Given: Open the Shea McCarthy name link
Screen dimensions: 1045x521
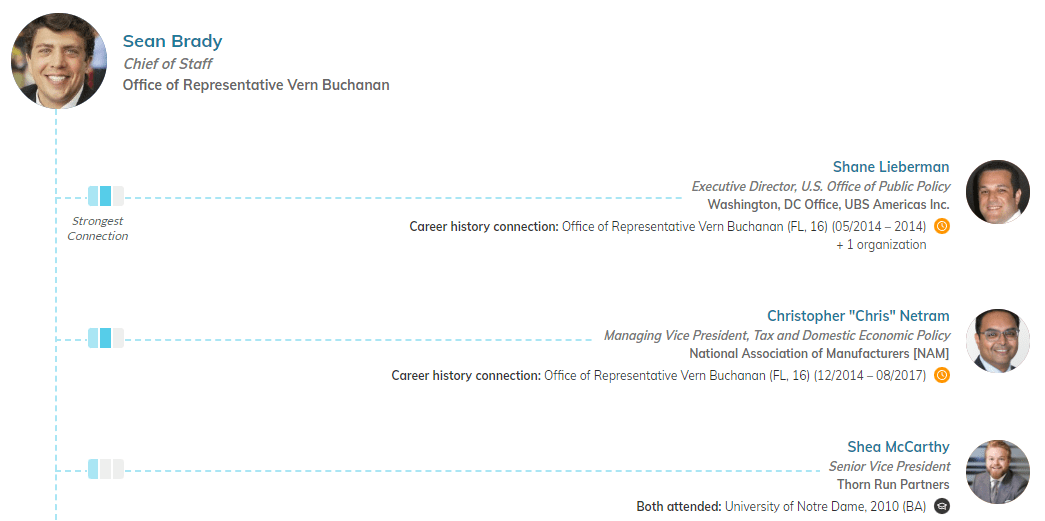Looking at the screenshot, I should tap(898, 447).
